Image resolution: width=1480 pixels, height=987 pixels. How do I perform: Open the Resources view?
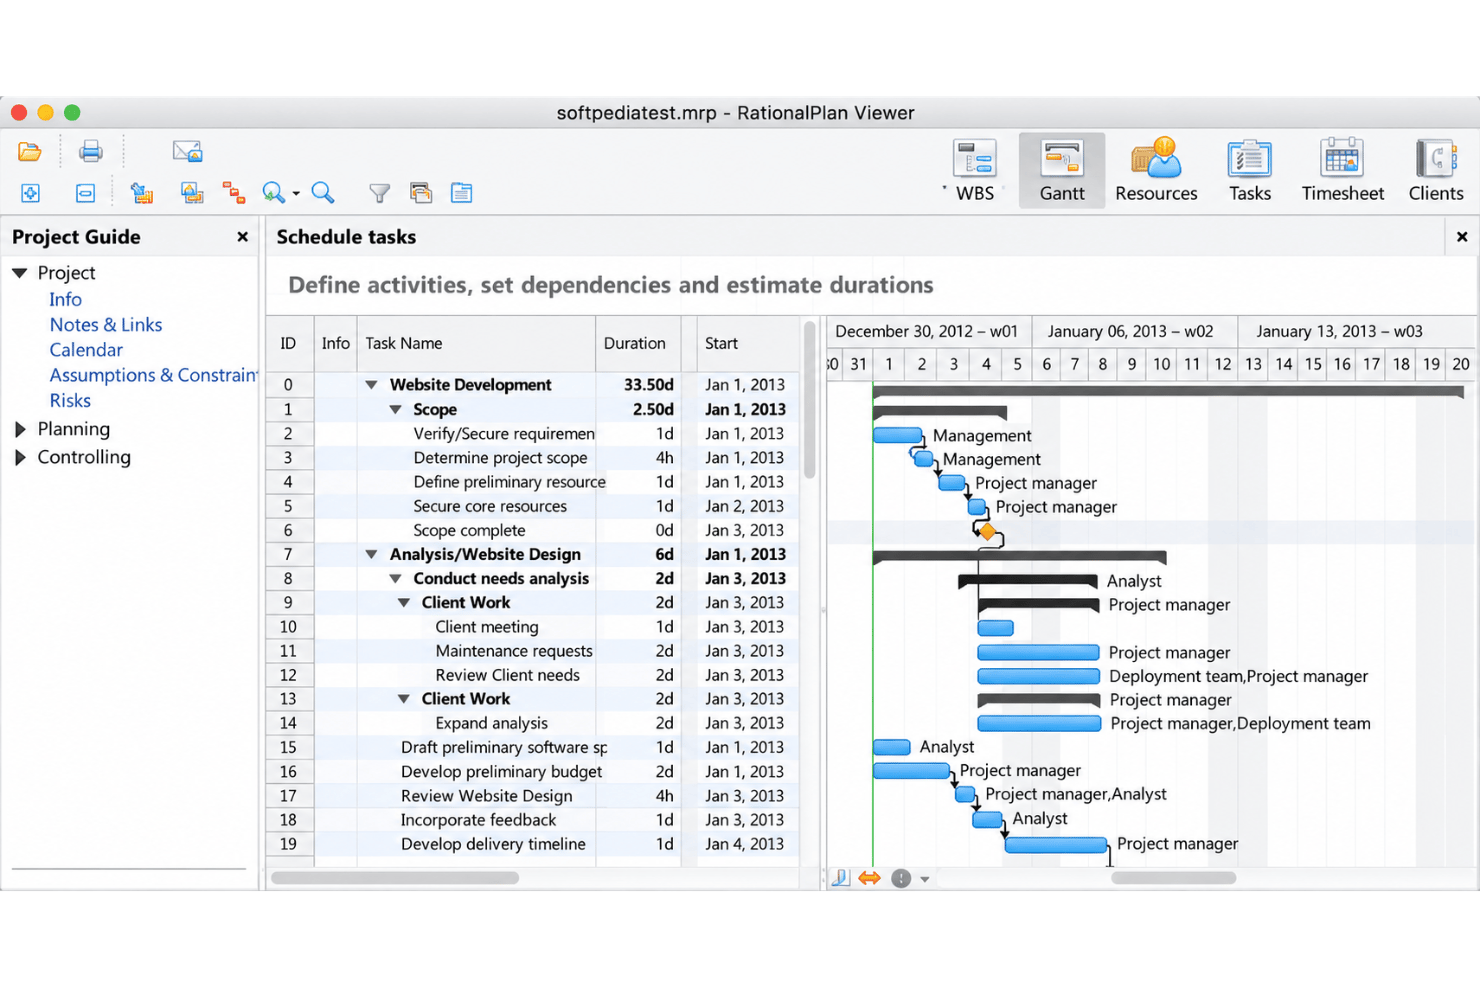pos(1156,171)
